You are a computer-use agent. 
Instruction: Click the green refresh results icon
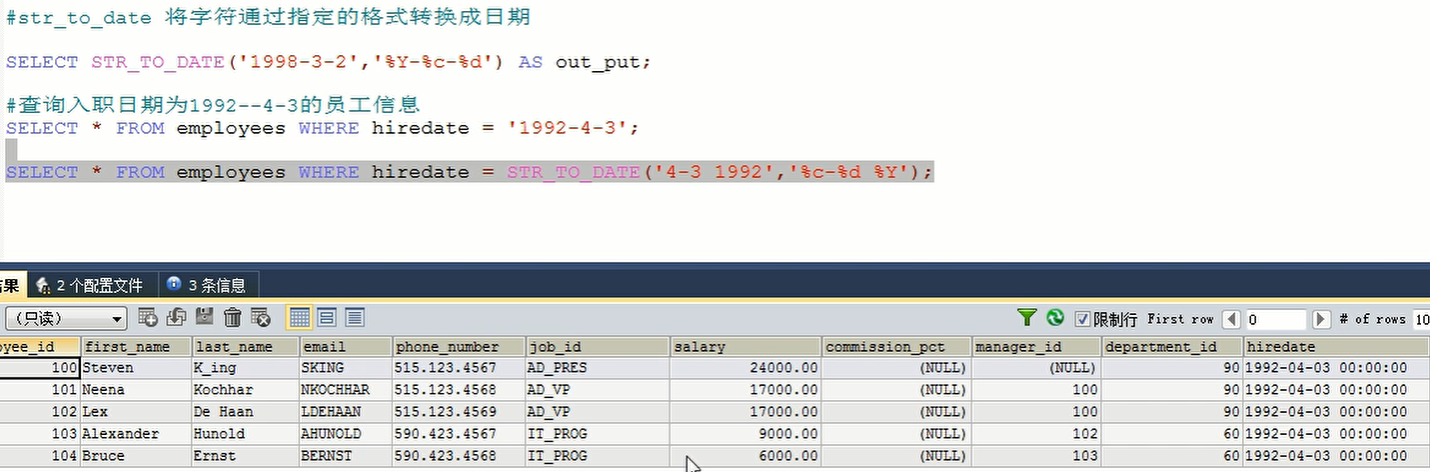[x=1055, y=318]
